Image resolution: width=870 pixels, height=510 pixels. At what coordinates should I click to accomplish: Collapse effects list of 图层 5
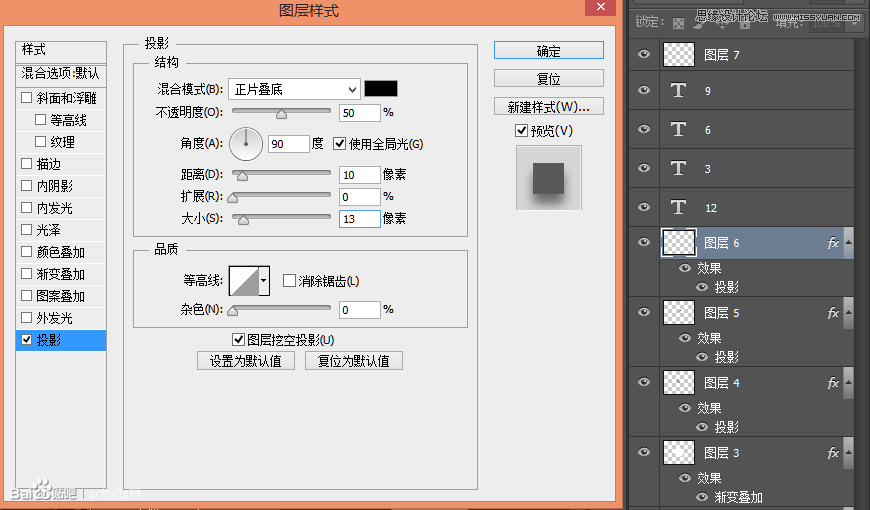coord(848,312)
